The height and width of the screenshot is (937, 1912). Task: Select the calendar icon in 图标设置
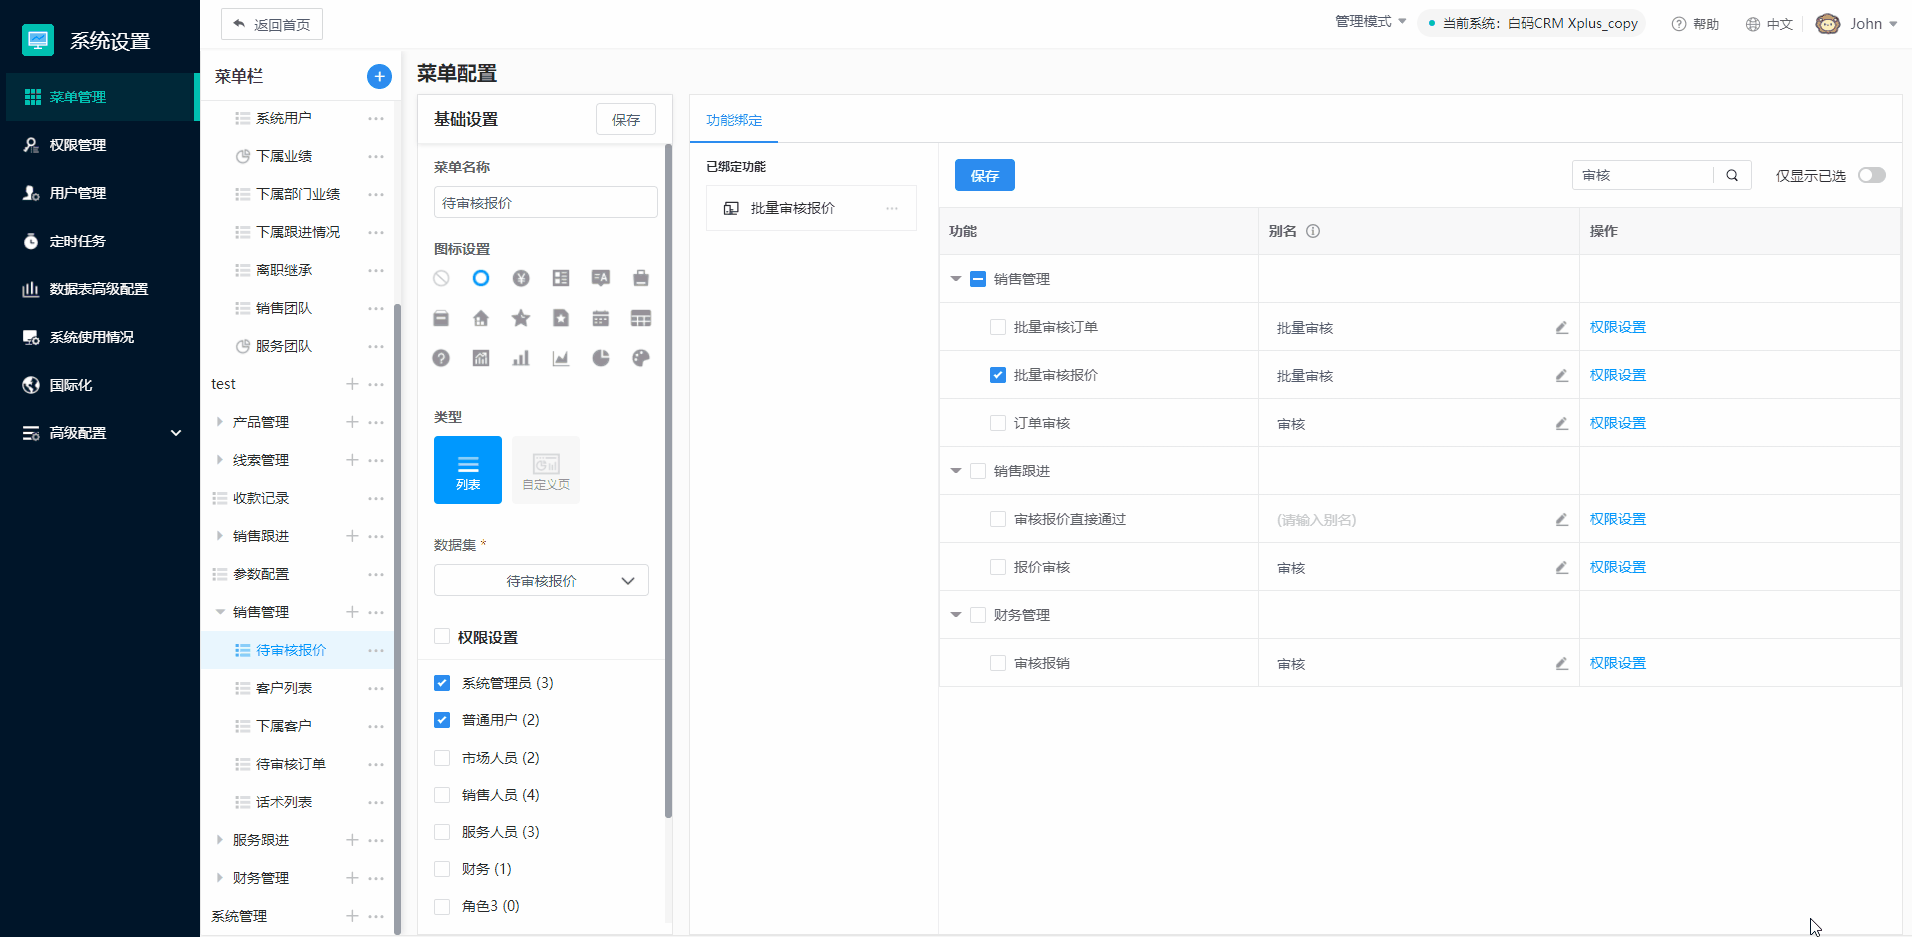pyautogui.click(x=600, y=318)
